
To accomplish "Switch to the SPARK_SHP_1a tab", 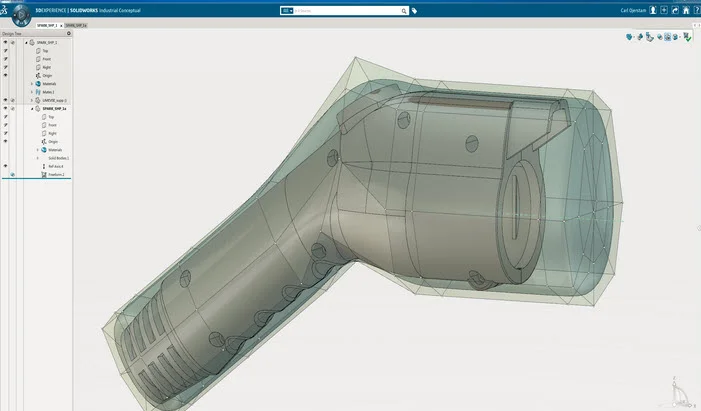I will click(x=76, y=24).
